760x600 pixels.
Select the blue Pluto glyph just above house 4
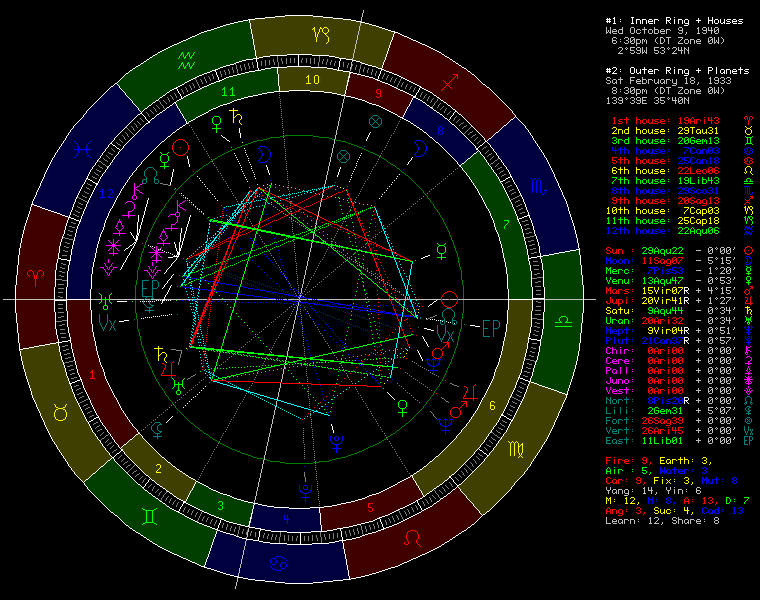[305, 491]
